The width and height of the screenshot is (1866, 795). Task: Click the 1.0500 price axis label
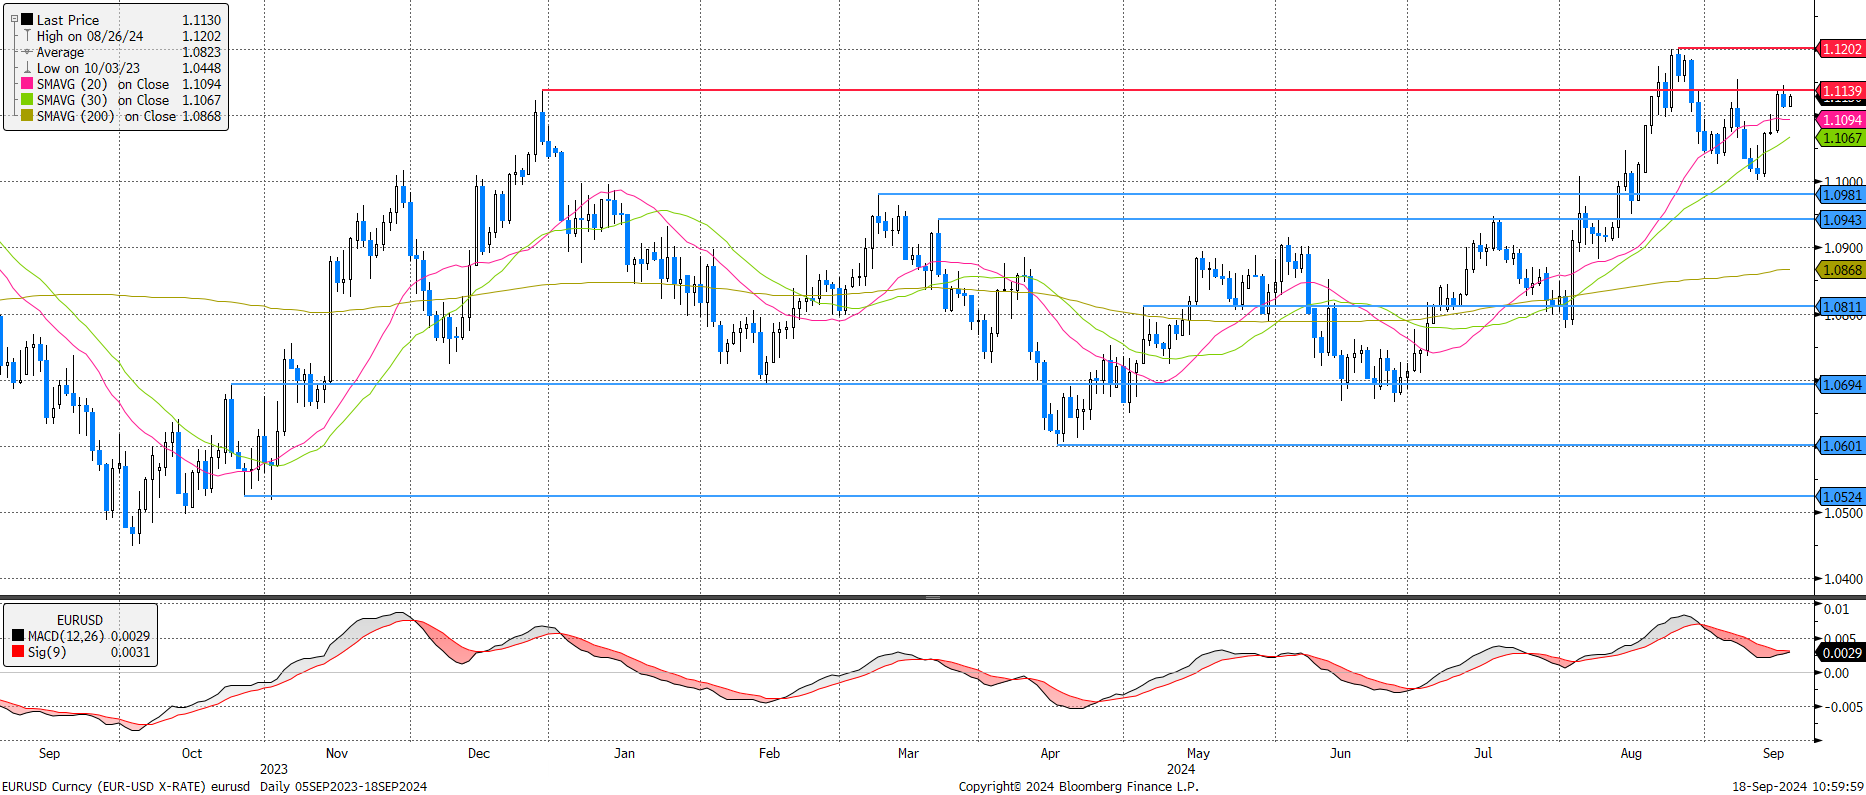1843,513
